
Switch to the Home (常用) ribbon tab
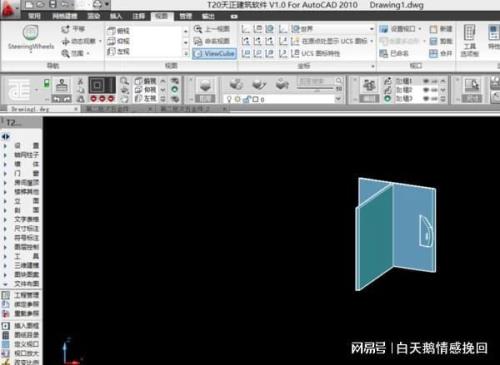tap(34, 16)
